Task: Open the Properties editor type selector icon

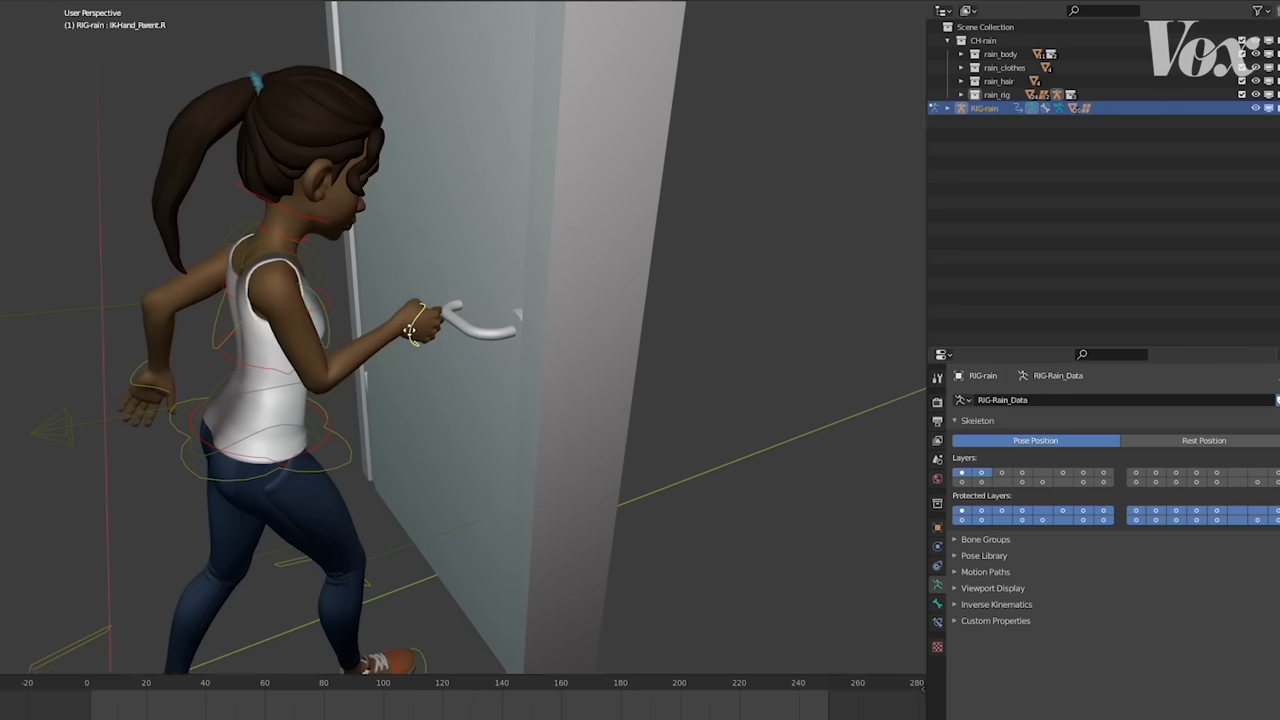Action: (x=940, y=354)
